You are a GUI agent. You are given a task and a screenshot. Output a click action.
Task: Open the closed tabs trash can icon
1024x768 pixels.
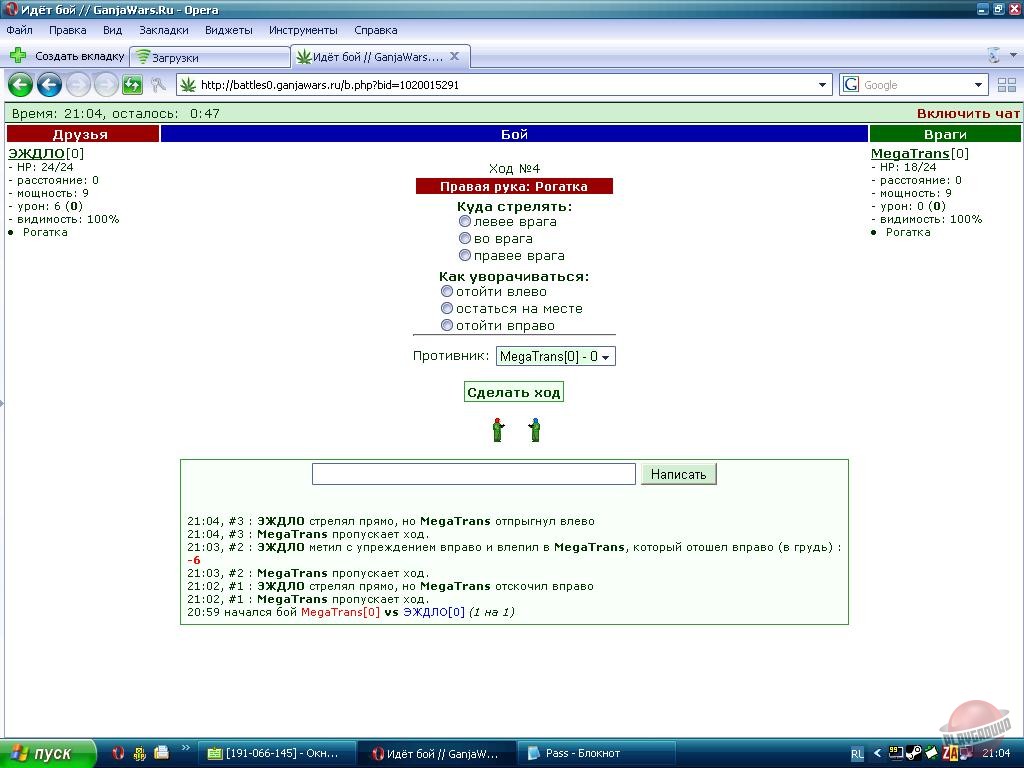click(994, 56)
